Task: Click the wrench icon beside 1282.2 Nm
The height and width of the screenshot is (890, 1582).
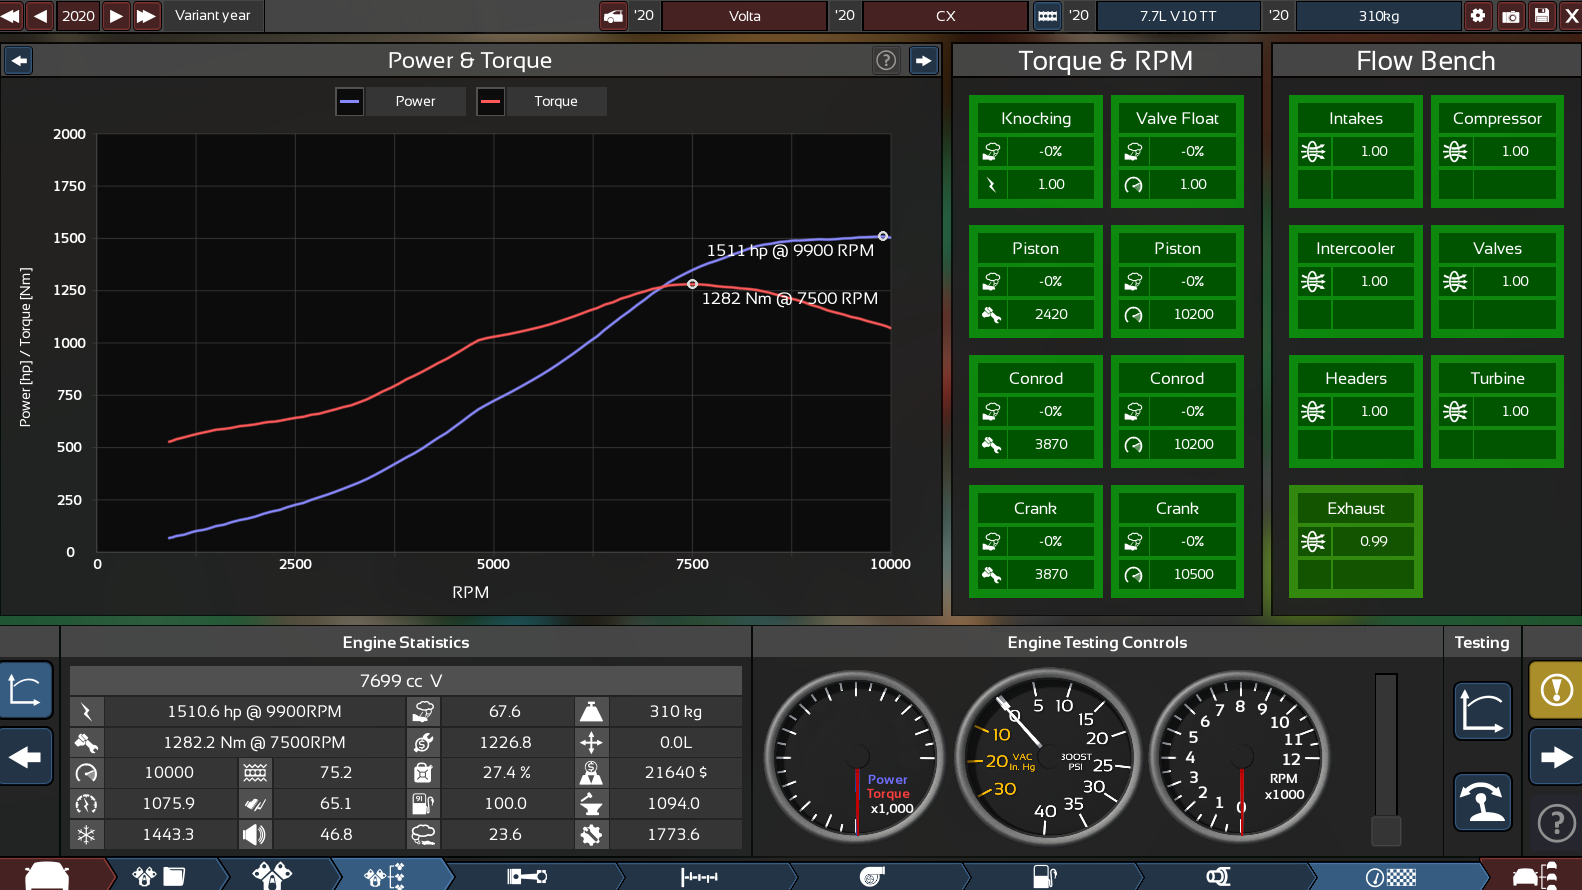Action: [86, 743]
